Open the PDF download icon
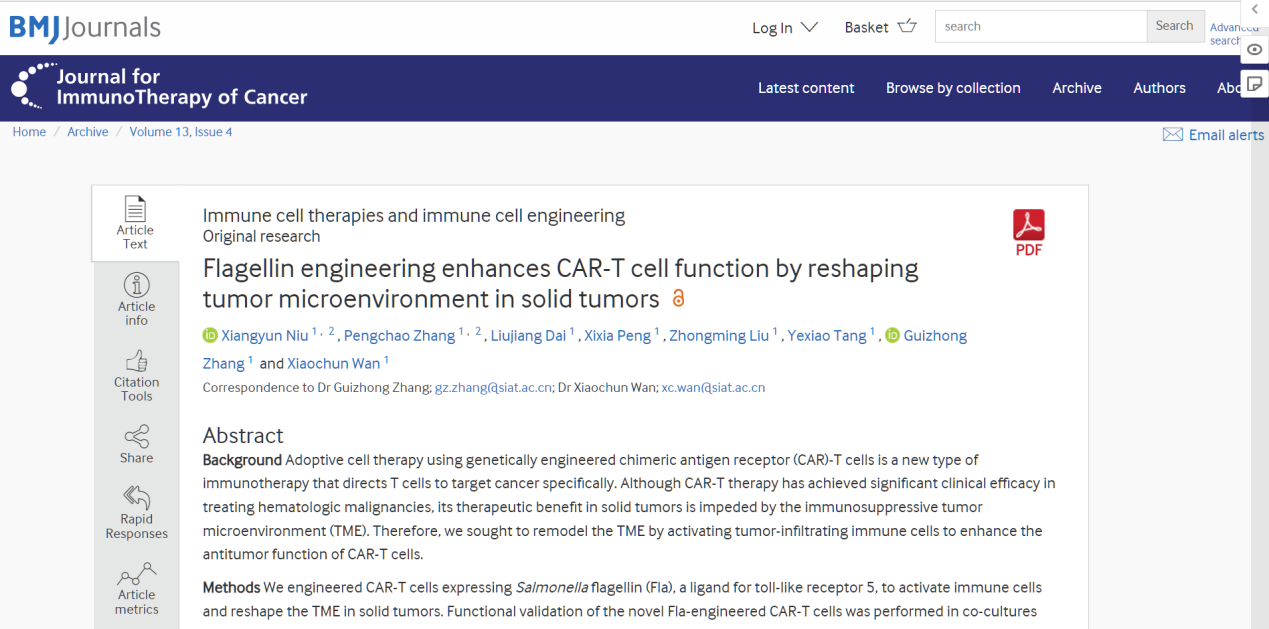 1028,232
